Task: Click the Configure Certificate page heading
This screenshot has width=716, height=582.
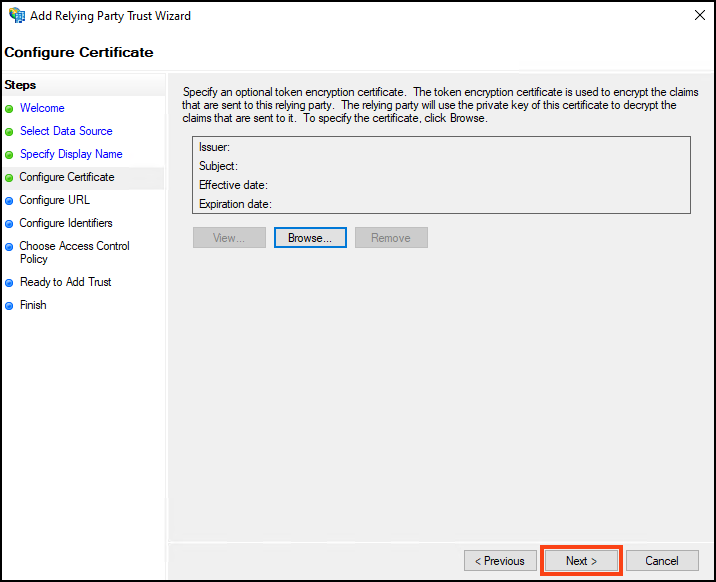Action: coord(79,52)
